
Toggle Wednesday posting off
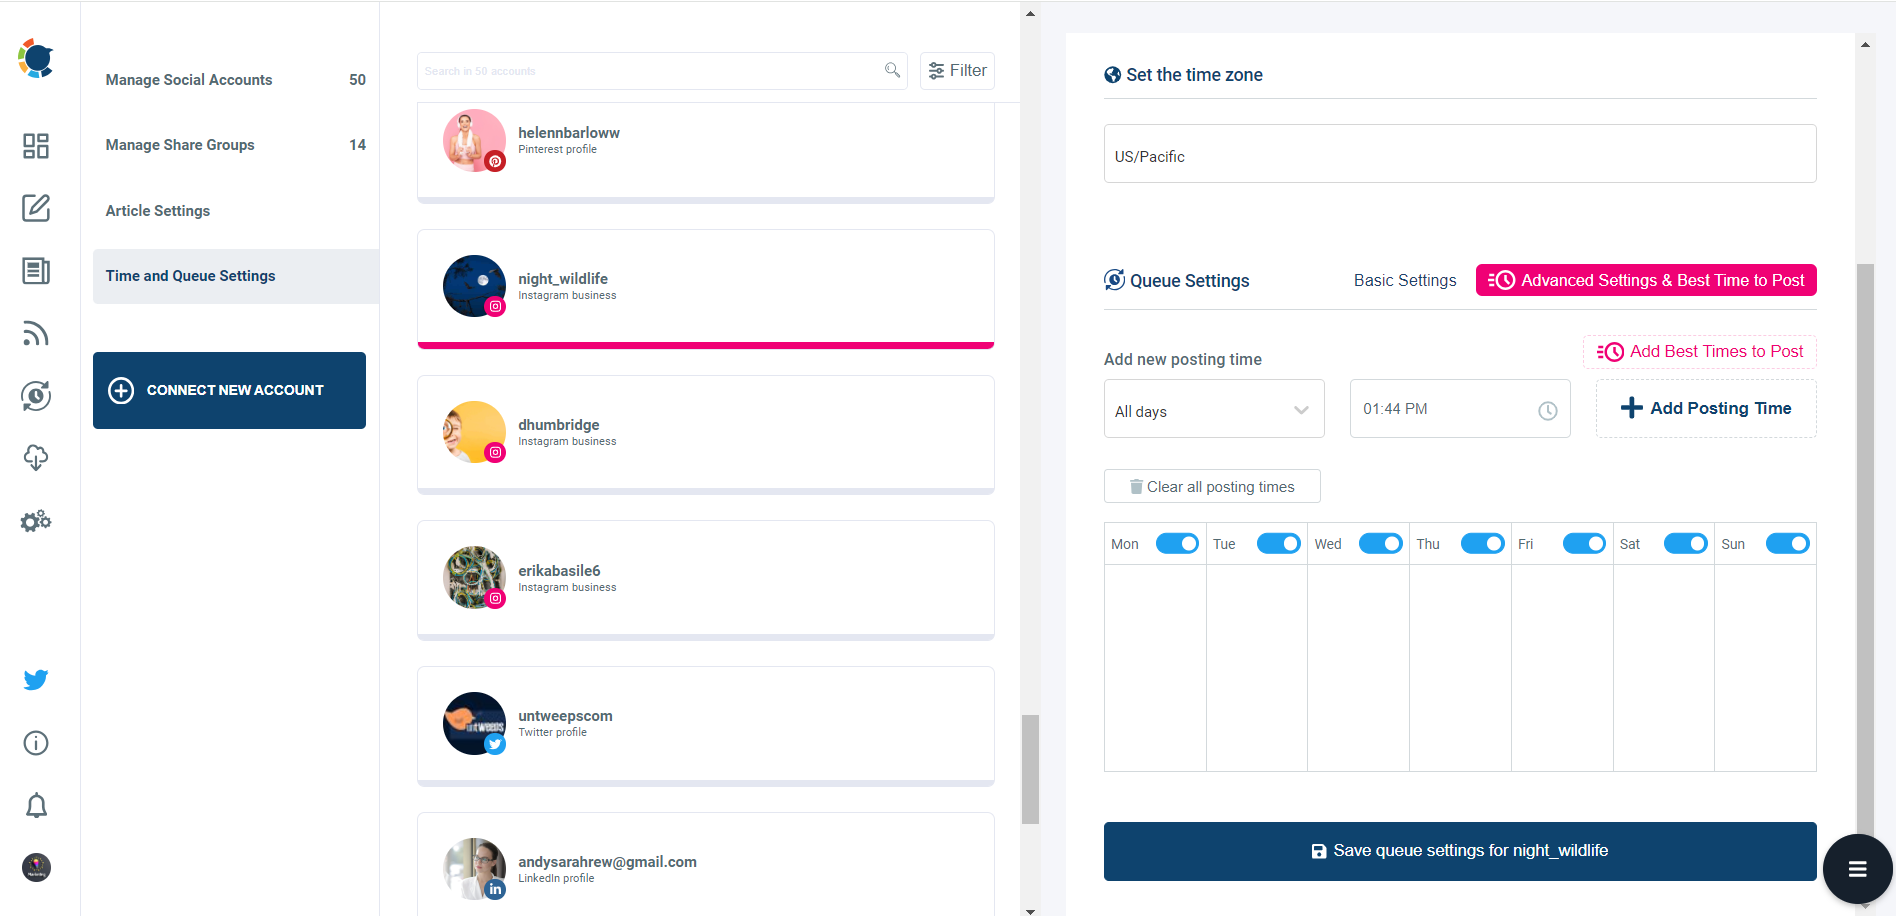(x=1380, y=543)
